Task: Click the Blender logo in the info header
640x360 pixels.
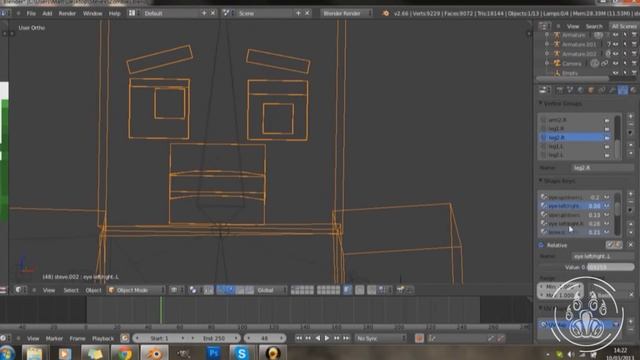Action: tap(385, 13)
